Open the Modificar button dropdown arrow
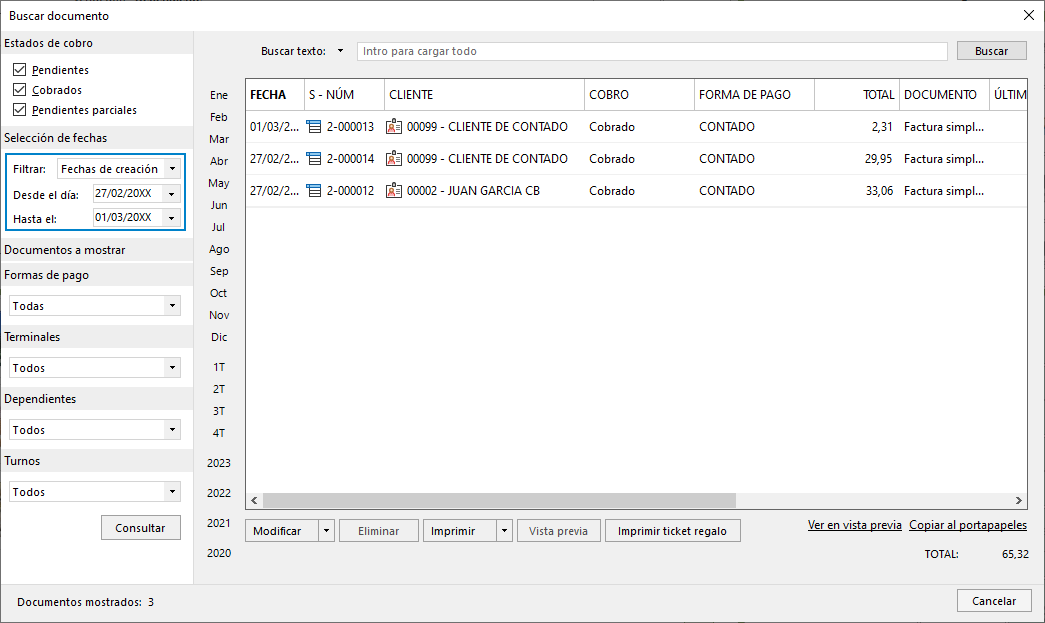 (x=326, y=531)
